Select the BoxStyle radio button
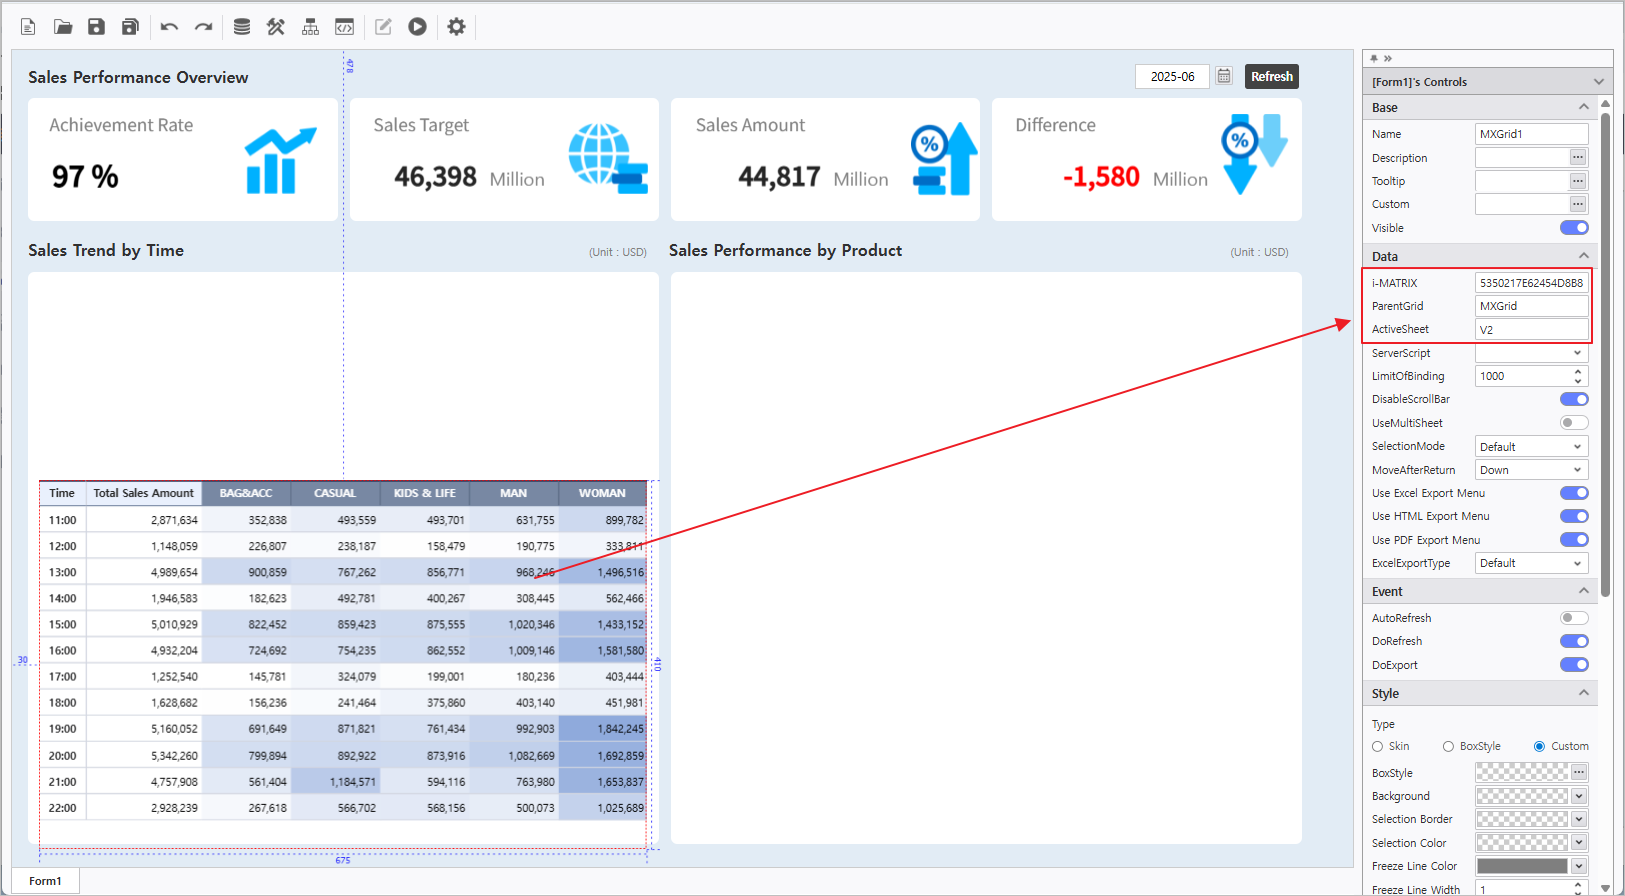 [1448, 747]
